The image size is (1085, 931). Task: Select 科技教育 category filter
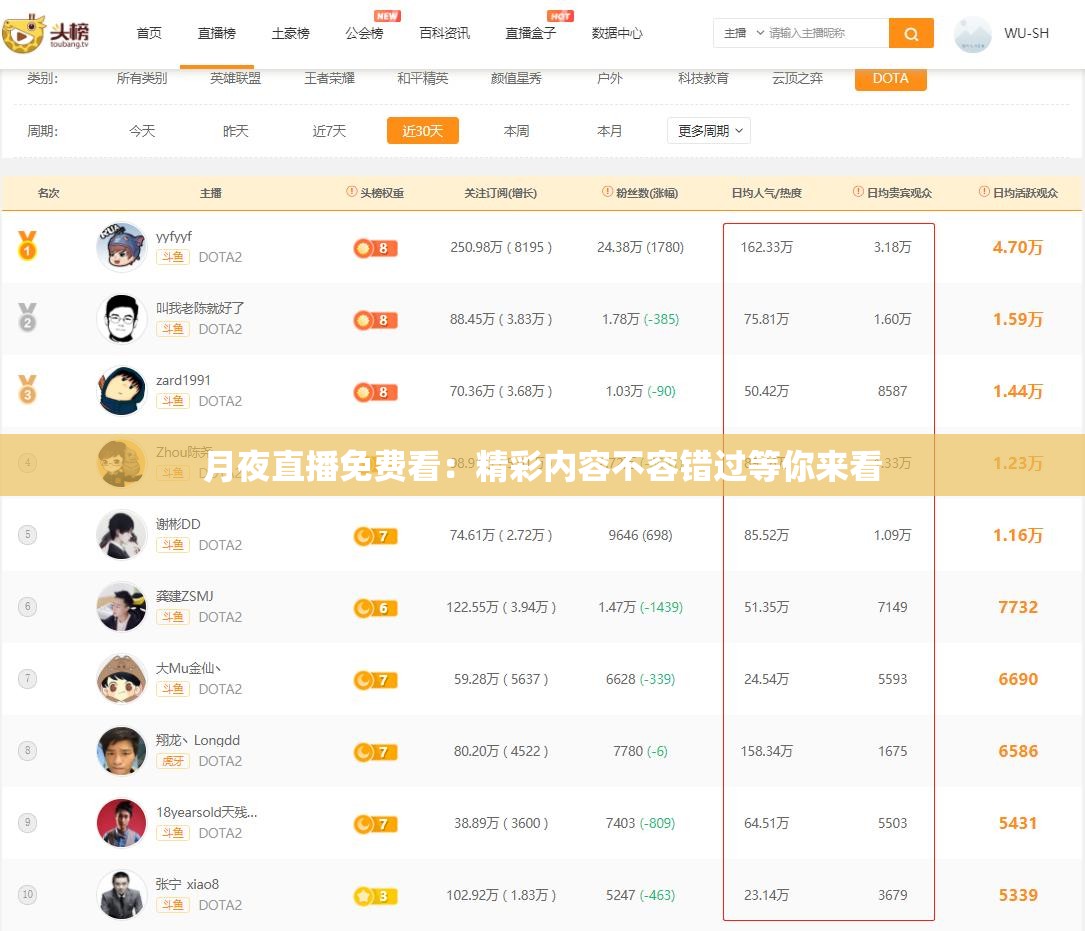click(704, 78)
